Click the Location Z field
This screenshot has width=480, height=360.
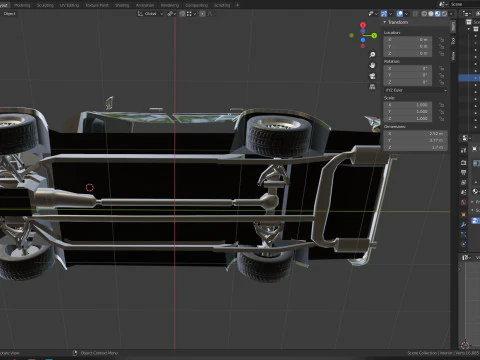point(408,53)
